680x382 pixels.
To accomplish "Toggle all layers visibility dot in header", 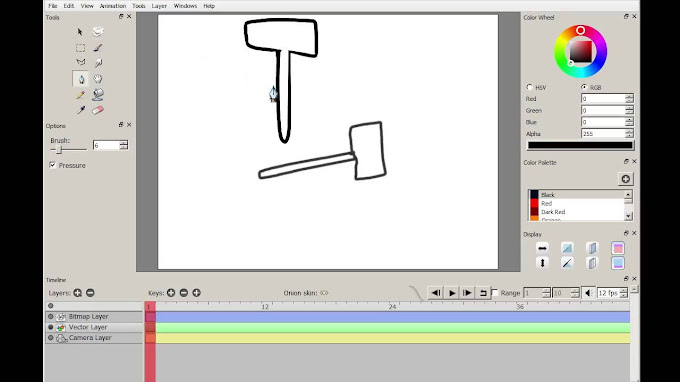I will tap(51, 306).
